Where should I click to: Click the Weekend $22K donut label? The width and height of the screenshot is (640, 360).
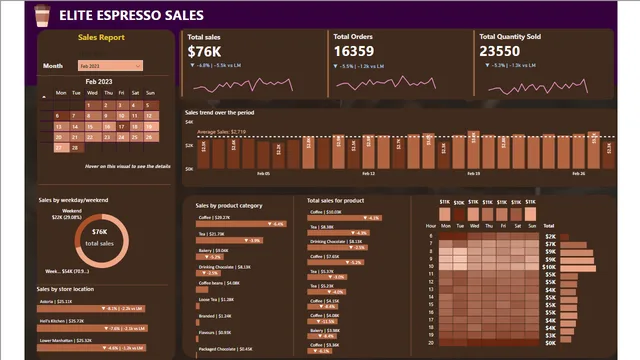pos(67,214)
